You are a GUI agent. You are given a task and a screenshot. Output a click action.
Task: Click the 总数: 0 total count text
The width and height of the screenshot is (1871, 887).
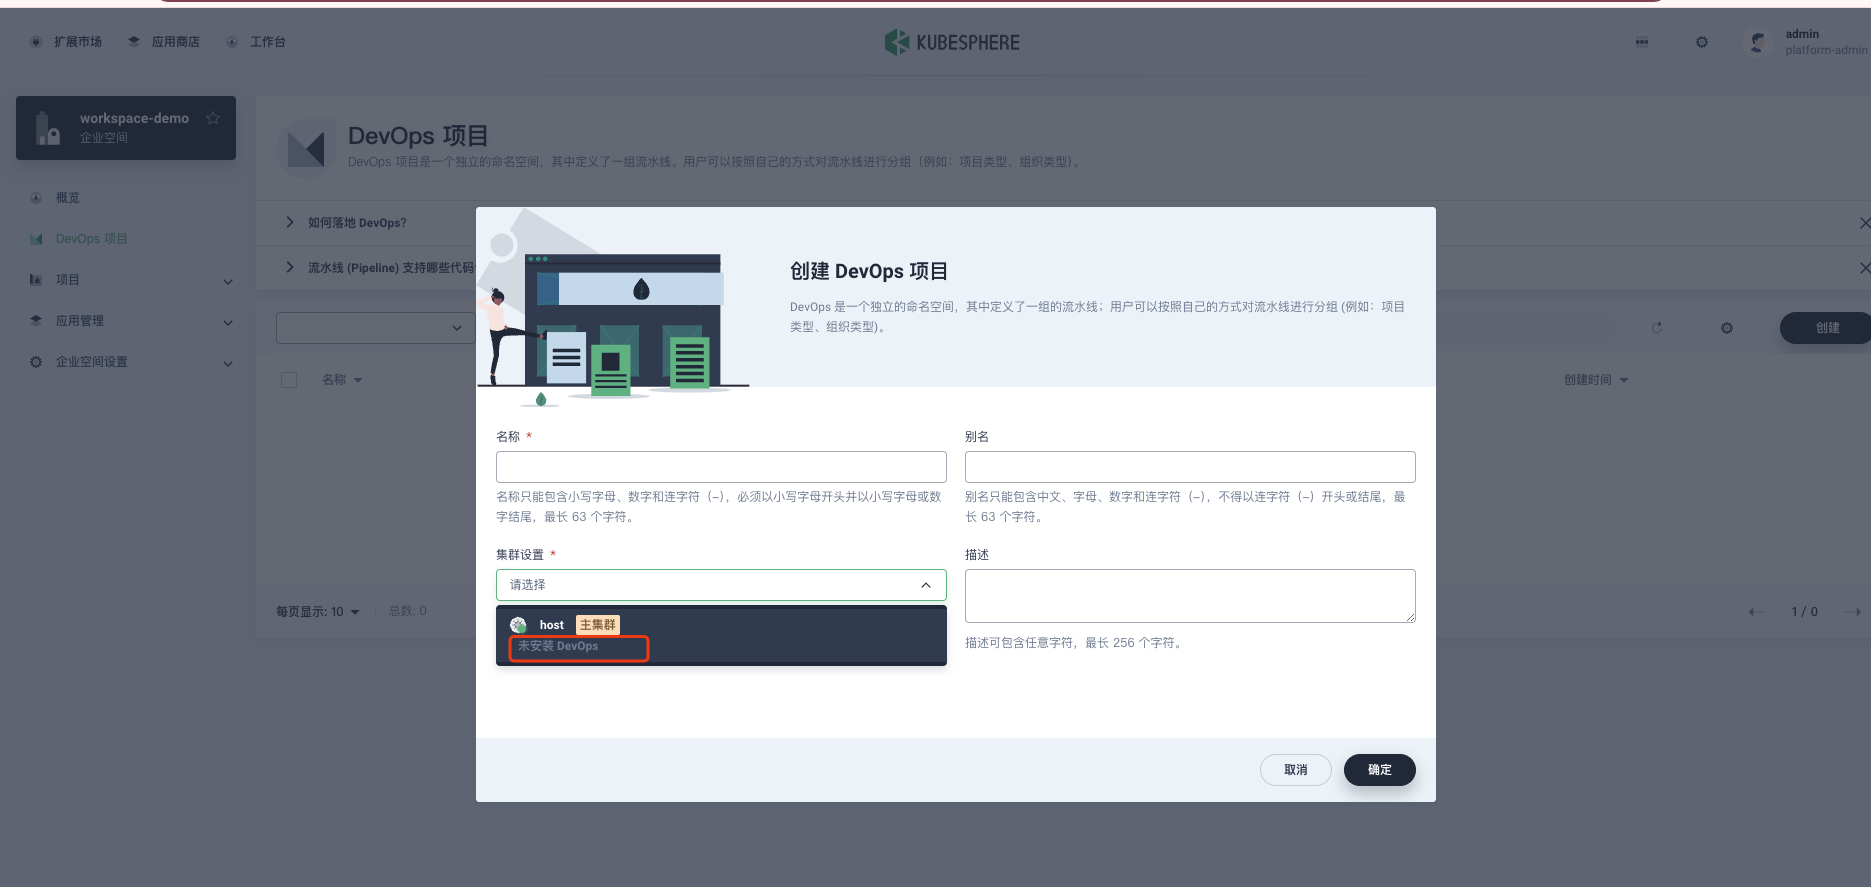click(408, 611)
